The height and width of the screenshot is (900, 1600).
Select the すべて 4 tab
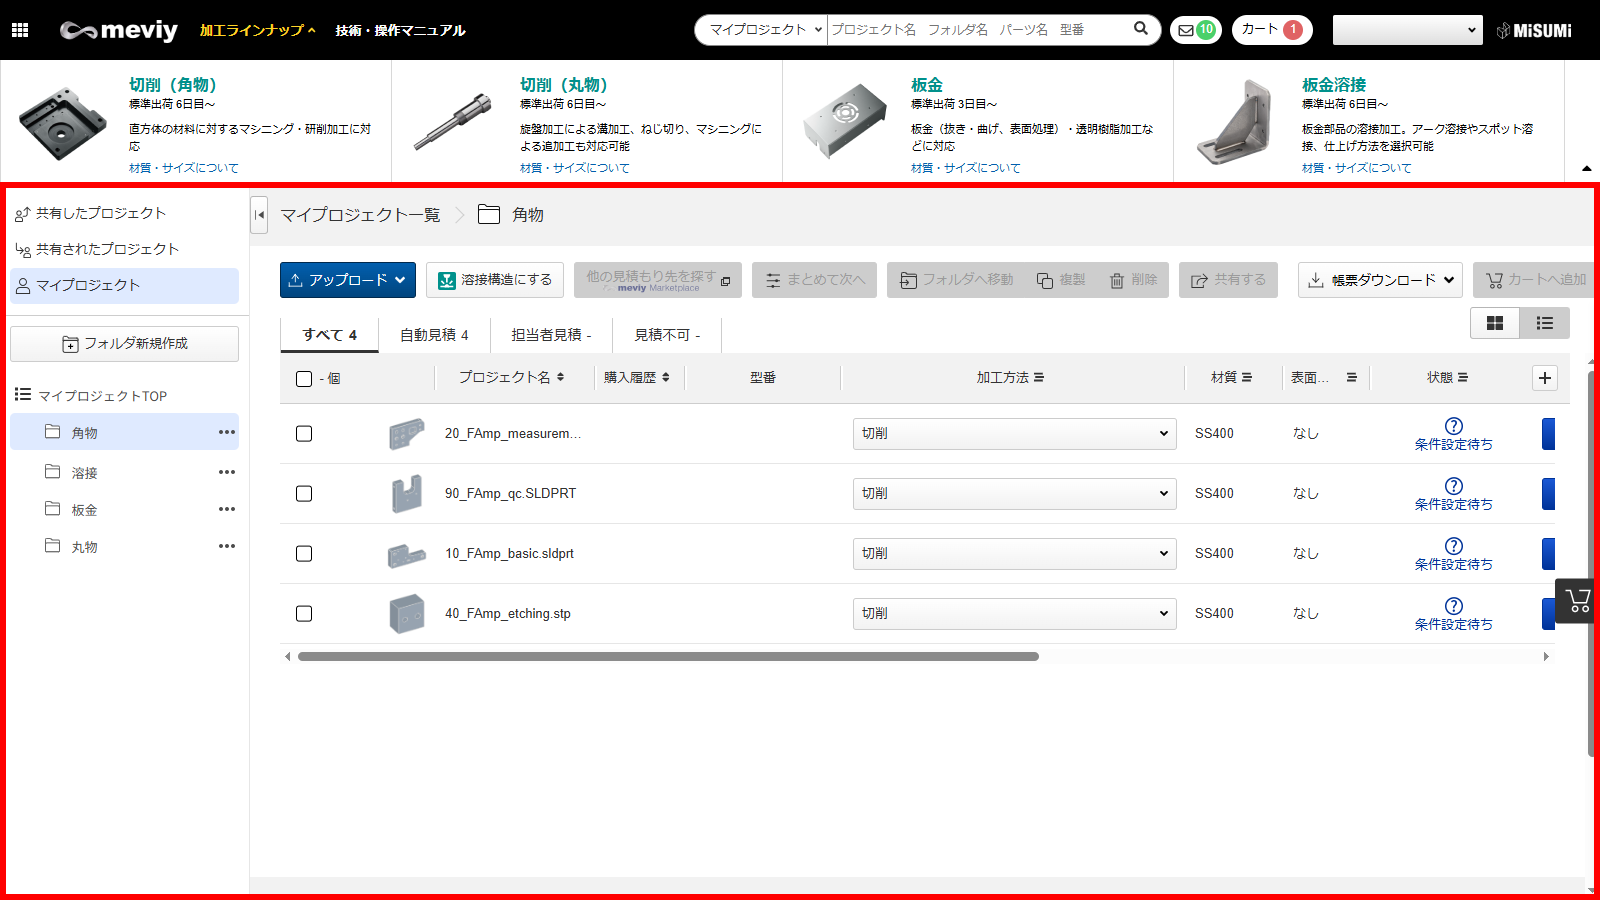click(329, 335)
